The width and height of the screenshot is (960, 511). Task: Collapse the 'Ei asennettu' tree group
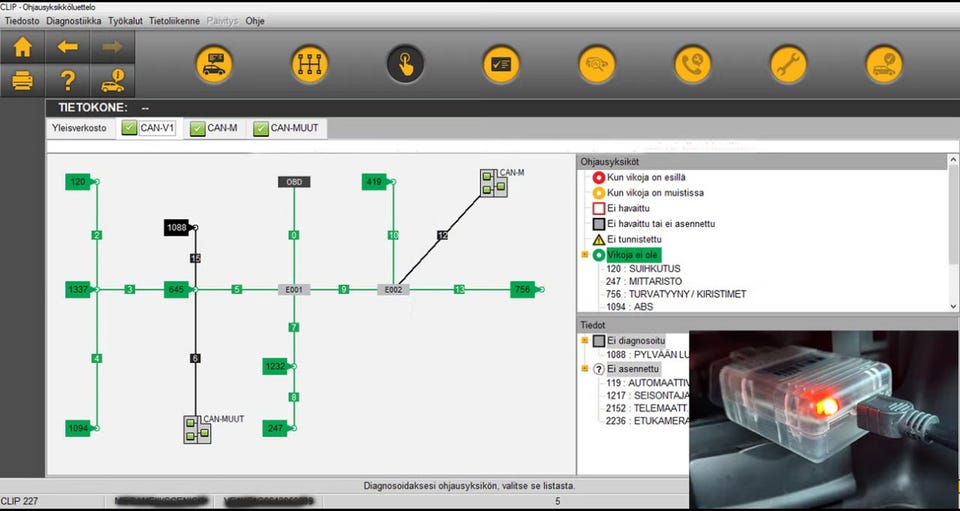(585, 369)
